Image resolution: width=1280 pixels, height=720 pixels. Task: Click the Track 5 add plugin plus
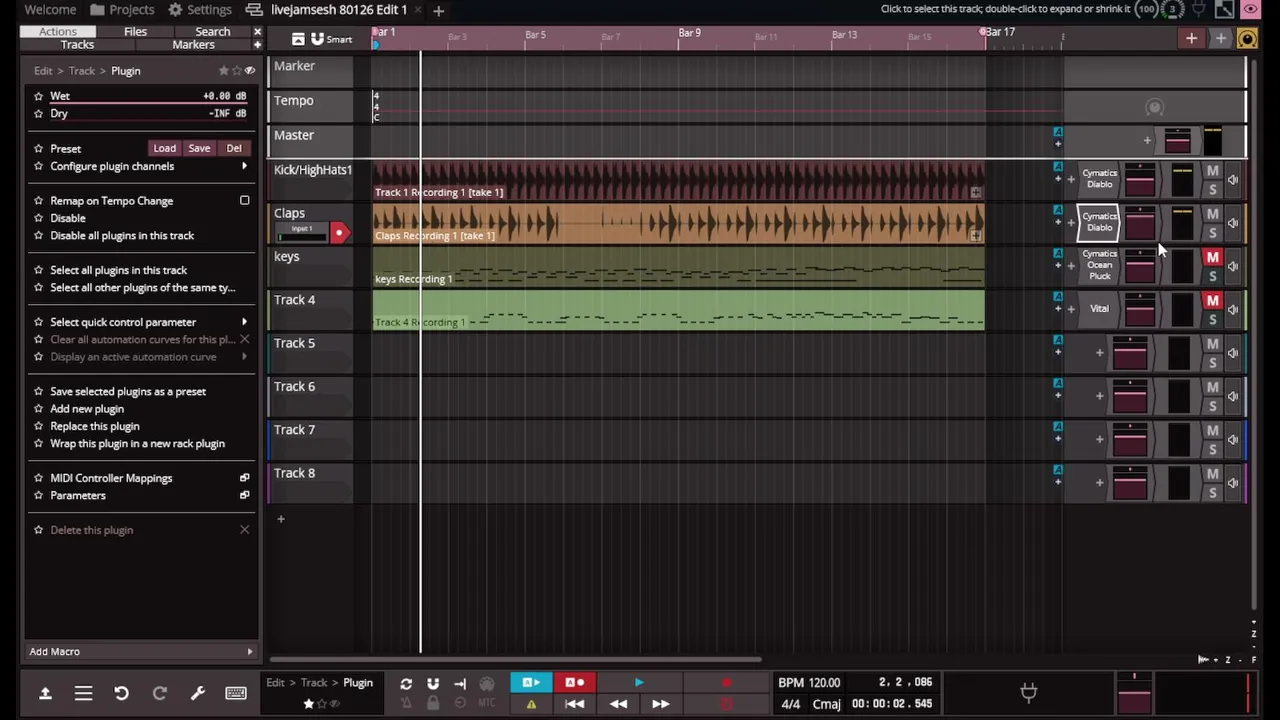(x=1099, y=352)
